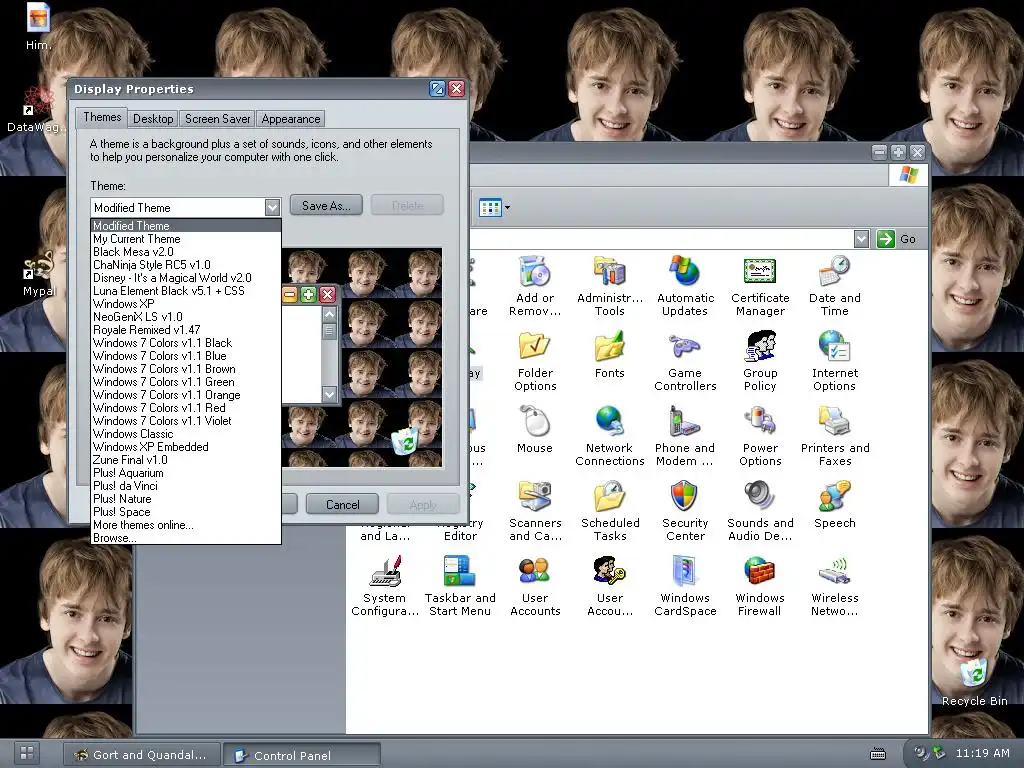Click the Mypal desktop shortcut
The image size is (1024, 768).
(x=39, y=266)
